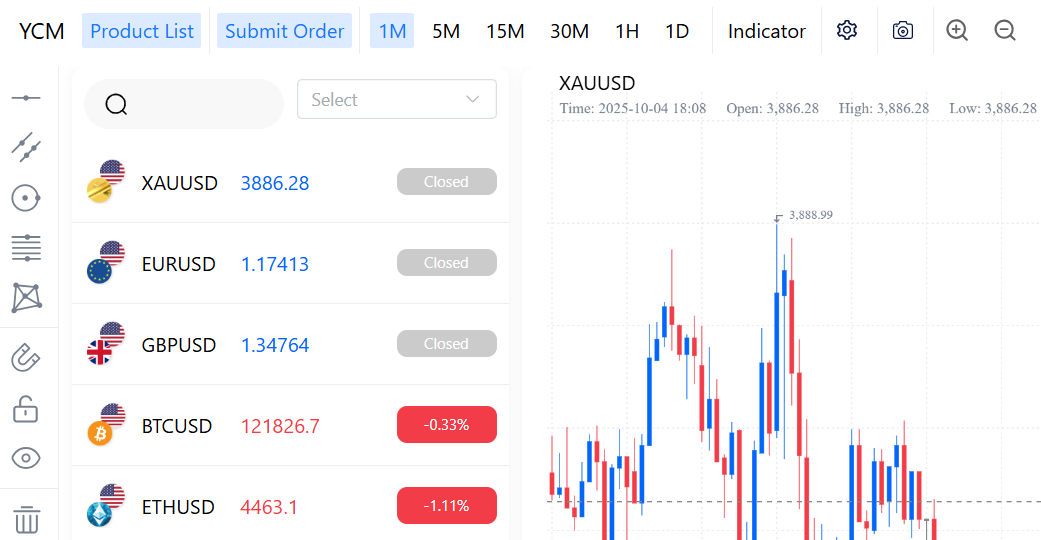Screen dimensions: 1041x540
Task: Delete all drawings with trash icon
Action: pos(26,519)
